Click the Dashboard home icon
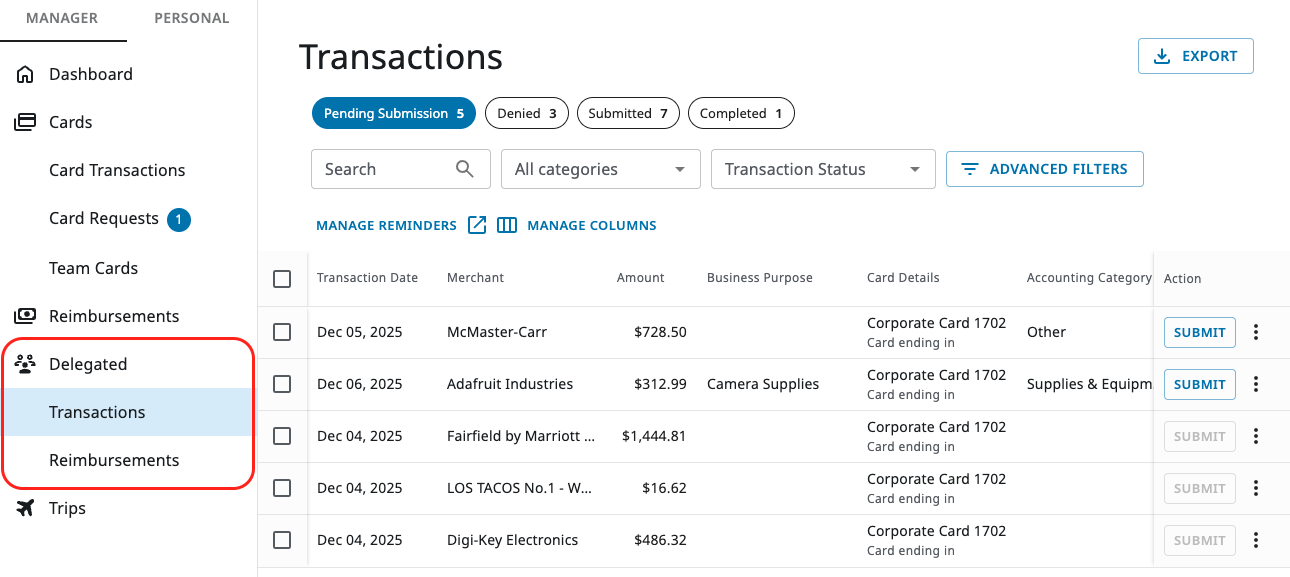1290x577 pixels. [25, 74]
